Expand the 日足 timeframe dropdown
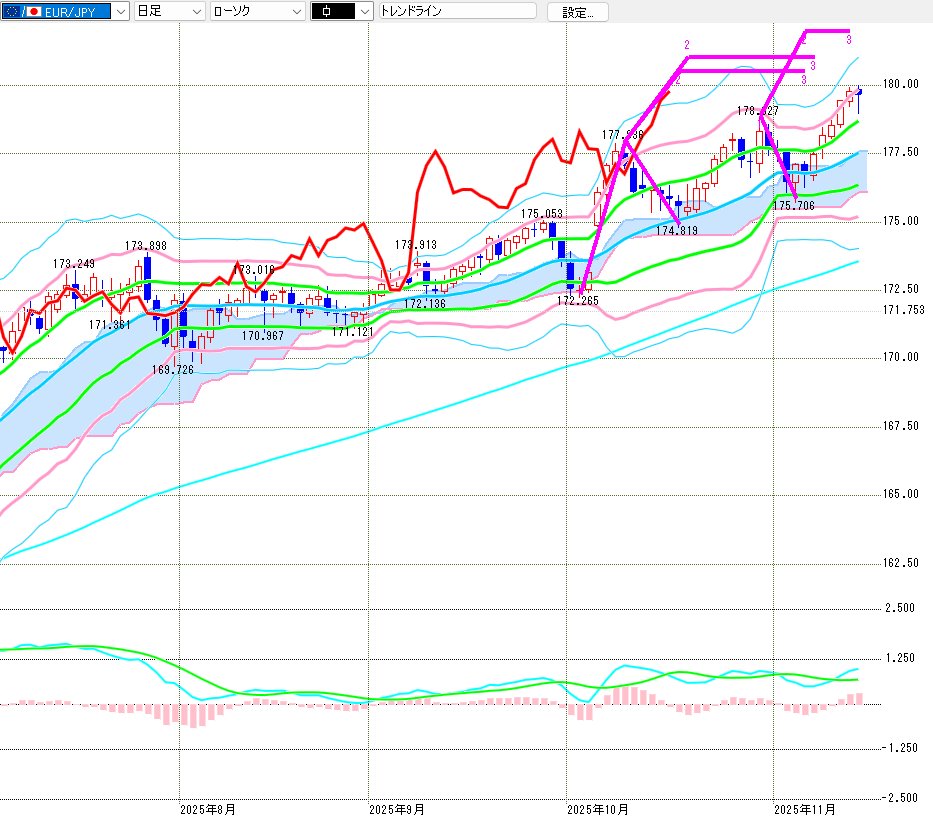The image size is (933, 820). tap(195, 12)
